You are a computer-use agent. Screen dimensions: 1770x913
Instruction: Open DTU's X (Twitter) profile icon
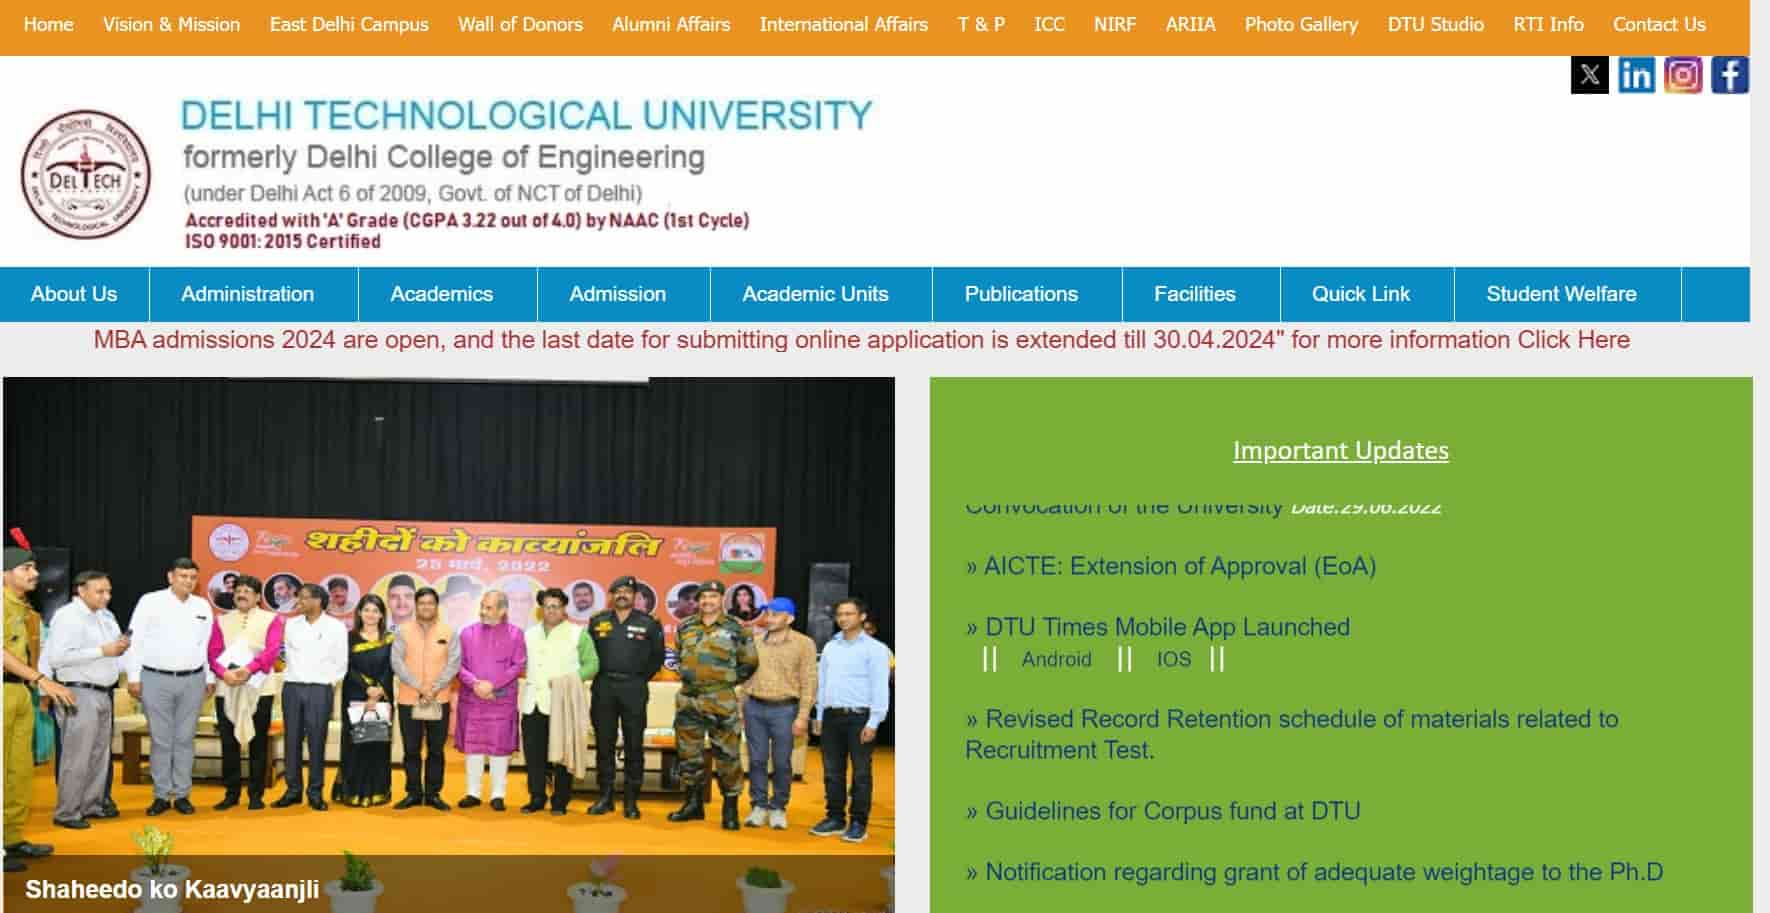click(x=1589, y=73)
